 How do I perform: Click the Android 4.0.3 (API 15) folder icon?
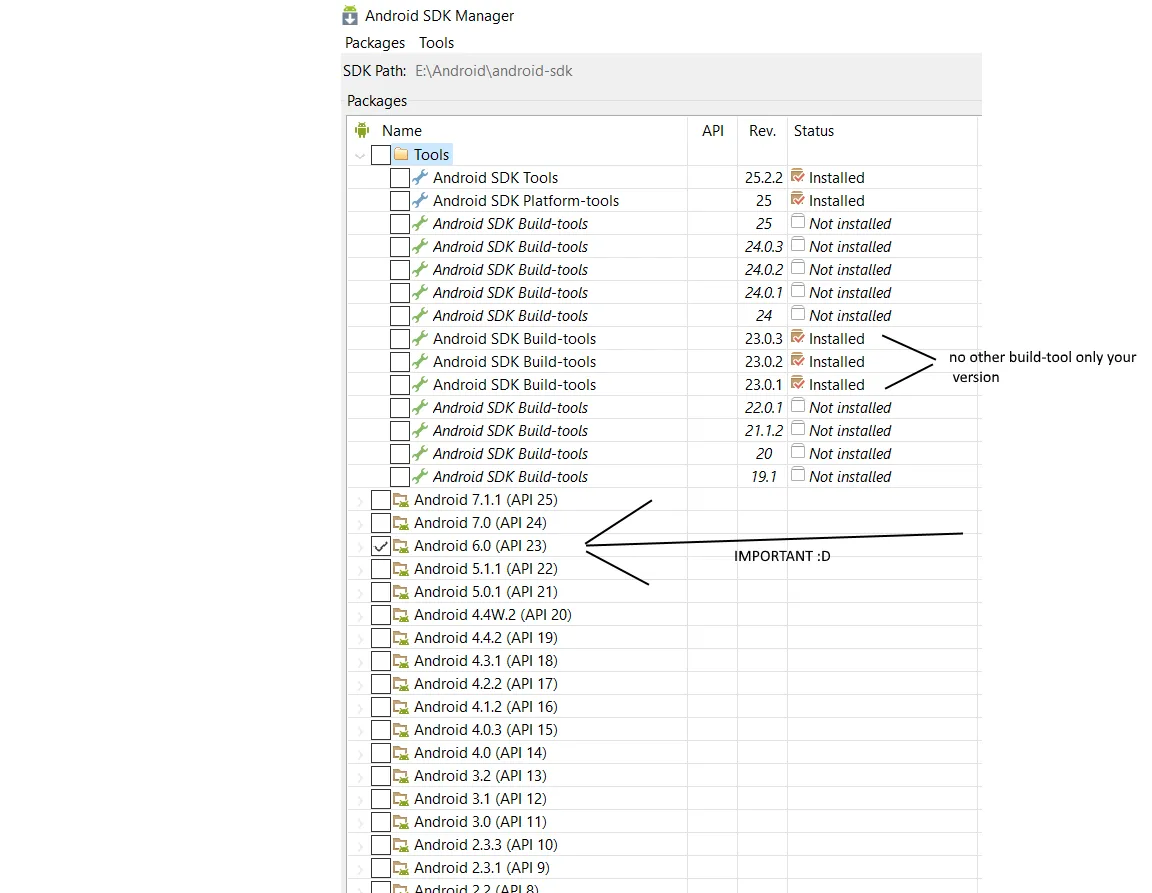[x=401, y=731]
